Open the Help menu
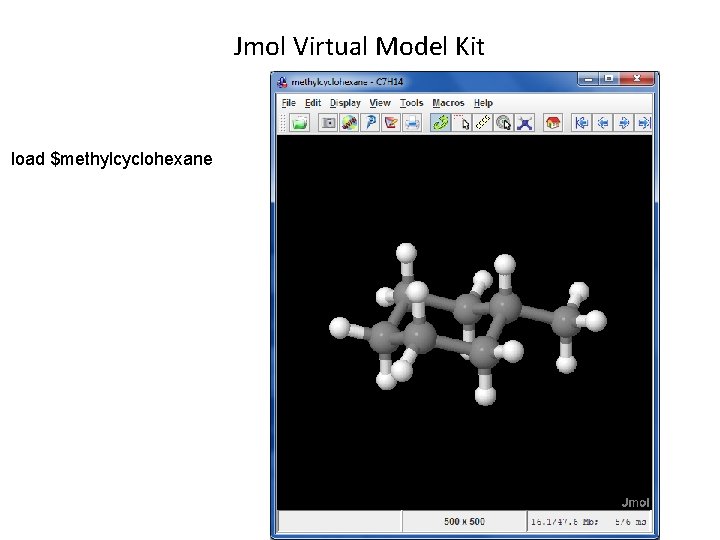Image resolution: width=720 pixels, height=540 pixels. (x=483, y=103)
